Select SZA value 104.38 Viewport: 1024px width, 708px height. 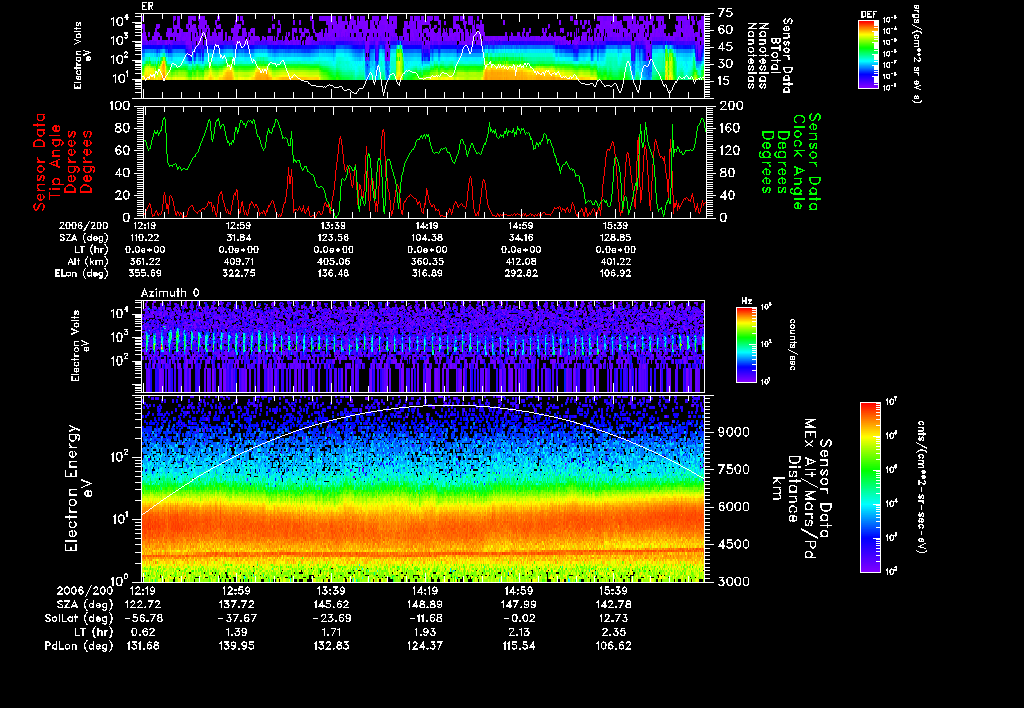[426, 238]
